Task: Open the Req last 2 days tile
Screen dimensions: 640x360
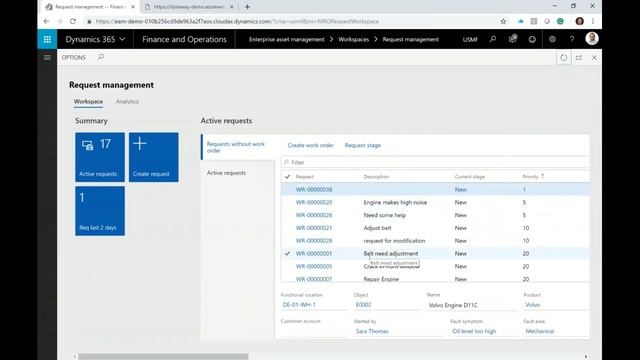Action: (100, 211)
